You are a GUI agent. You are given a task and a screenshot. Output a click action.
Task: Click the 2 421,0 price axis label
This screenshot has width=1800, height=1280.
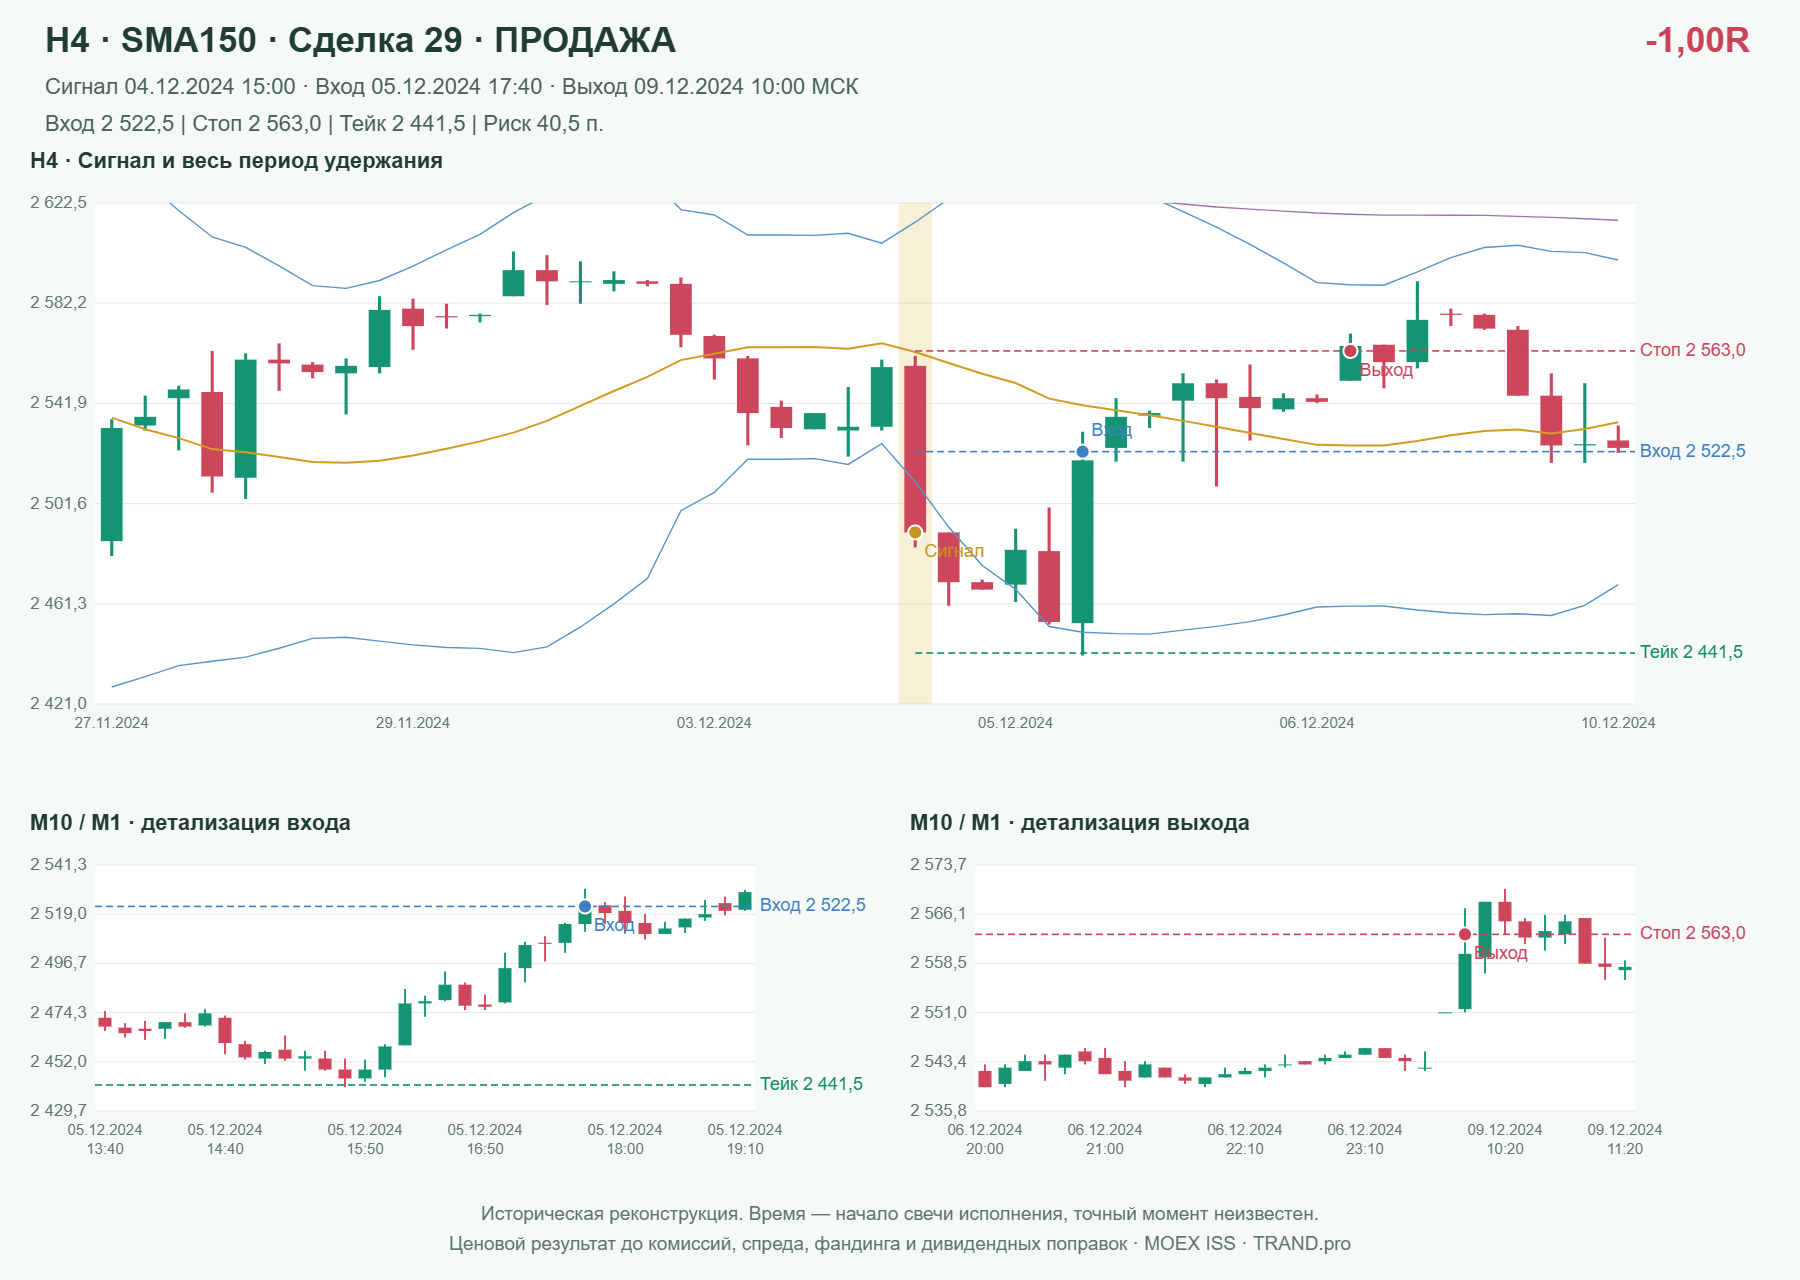[58, 703]
